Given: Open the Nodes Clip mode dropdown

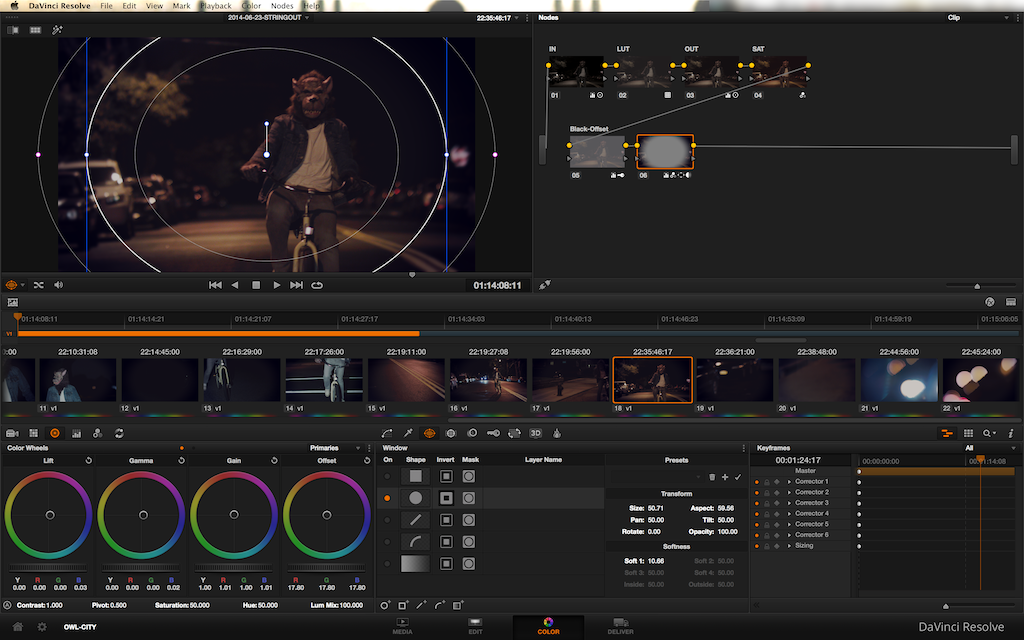Looking at the screenshot, I should [978, 18].
